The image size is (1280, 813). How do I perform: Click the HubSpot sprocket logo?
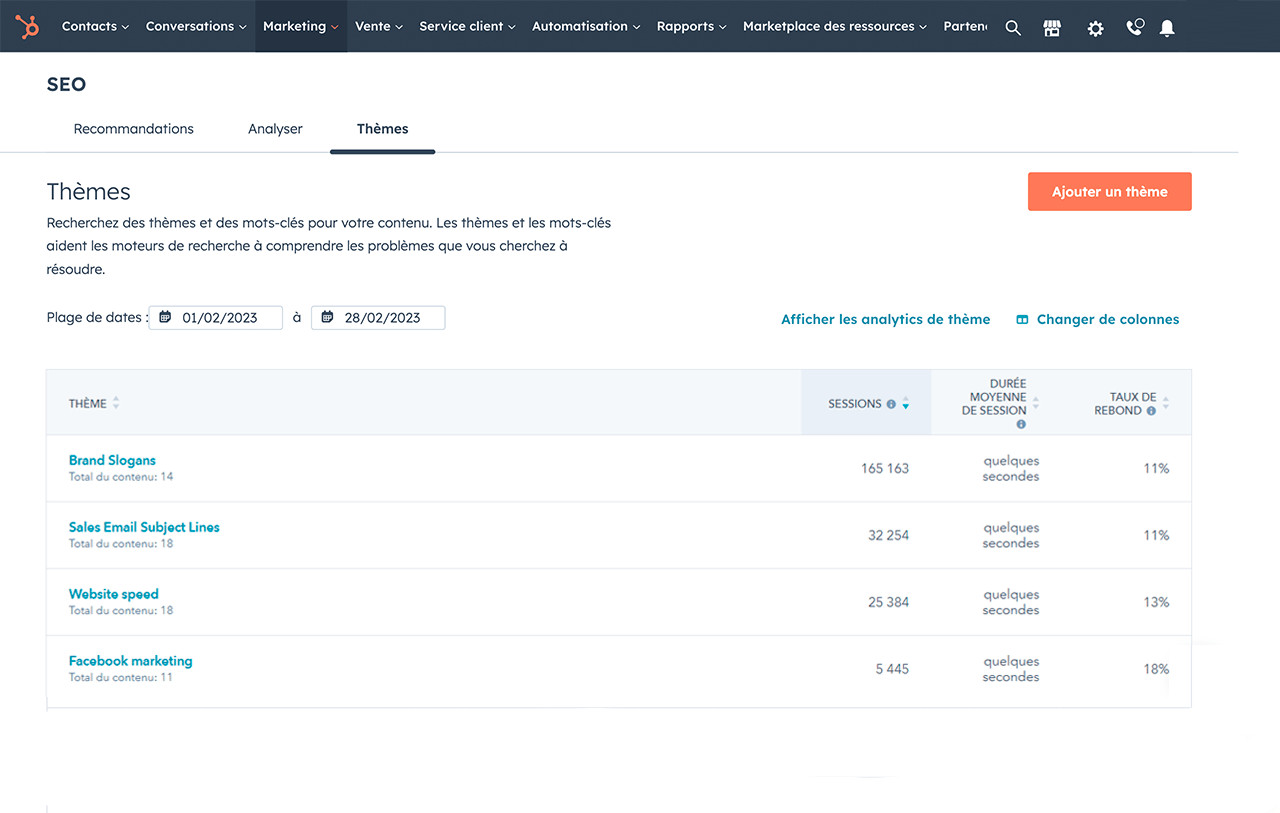(x=28, y=27)
